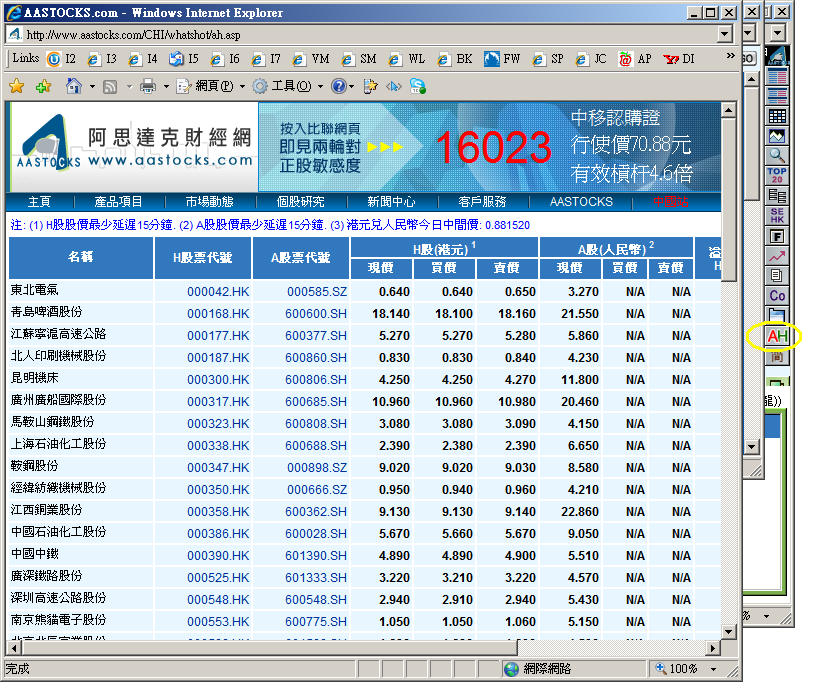Expand the Help dropdown arrow

click(351, 86)
